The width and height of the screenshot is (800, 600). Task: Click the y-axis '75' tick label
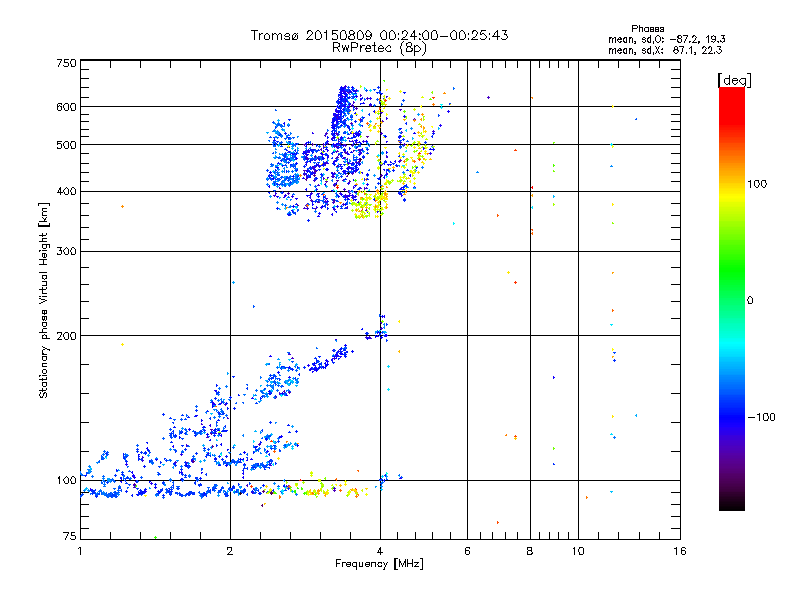coord(70,536)
